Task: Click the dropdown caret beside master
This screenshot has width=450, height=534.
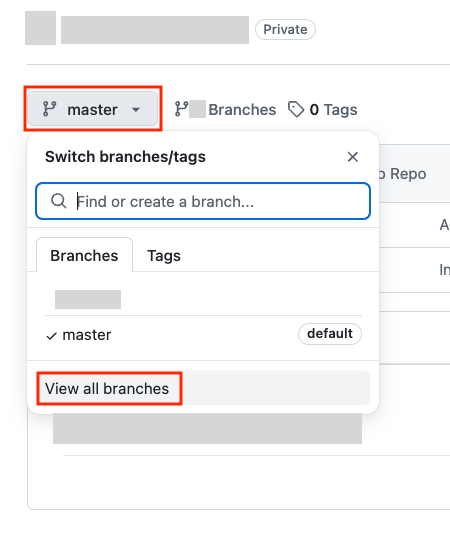Action: (x=136, y=110)
